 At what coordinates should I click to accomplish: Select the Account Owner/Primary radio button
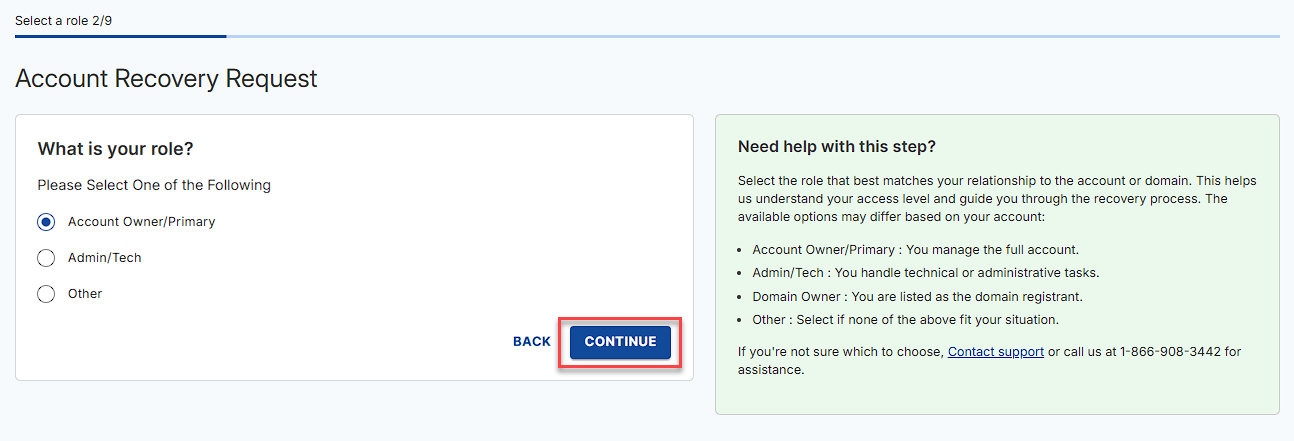point(46,222)
